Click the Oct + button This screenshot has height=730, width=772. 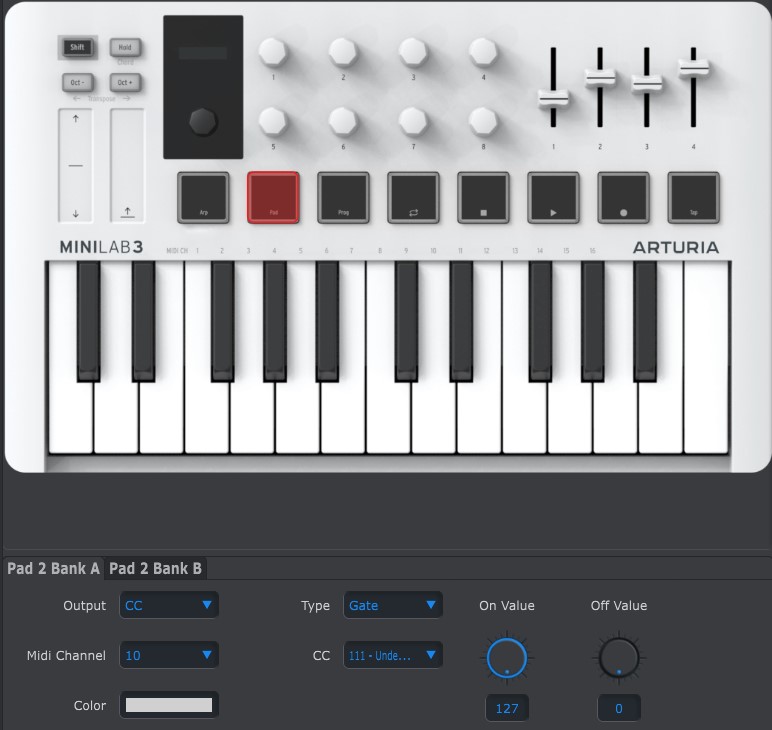[125, 82]
